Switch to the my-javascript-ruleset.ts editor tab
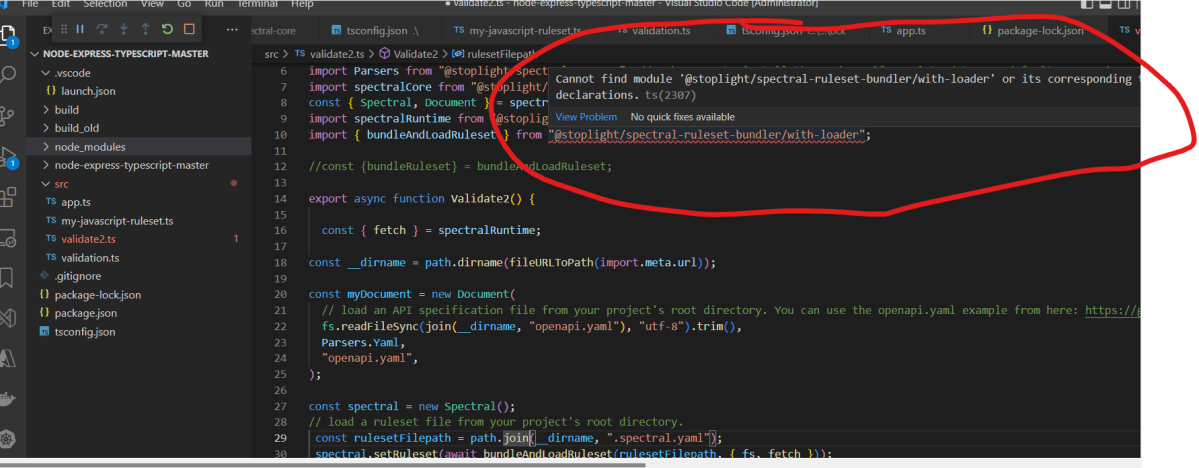 [518, 31]
